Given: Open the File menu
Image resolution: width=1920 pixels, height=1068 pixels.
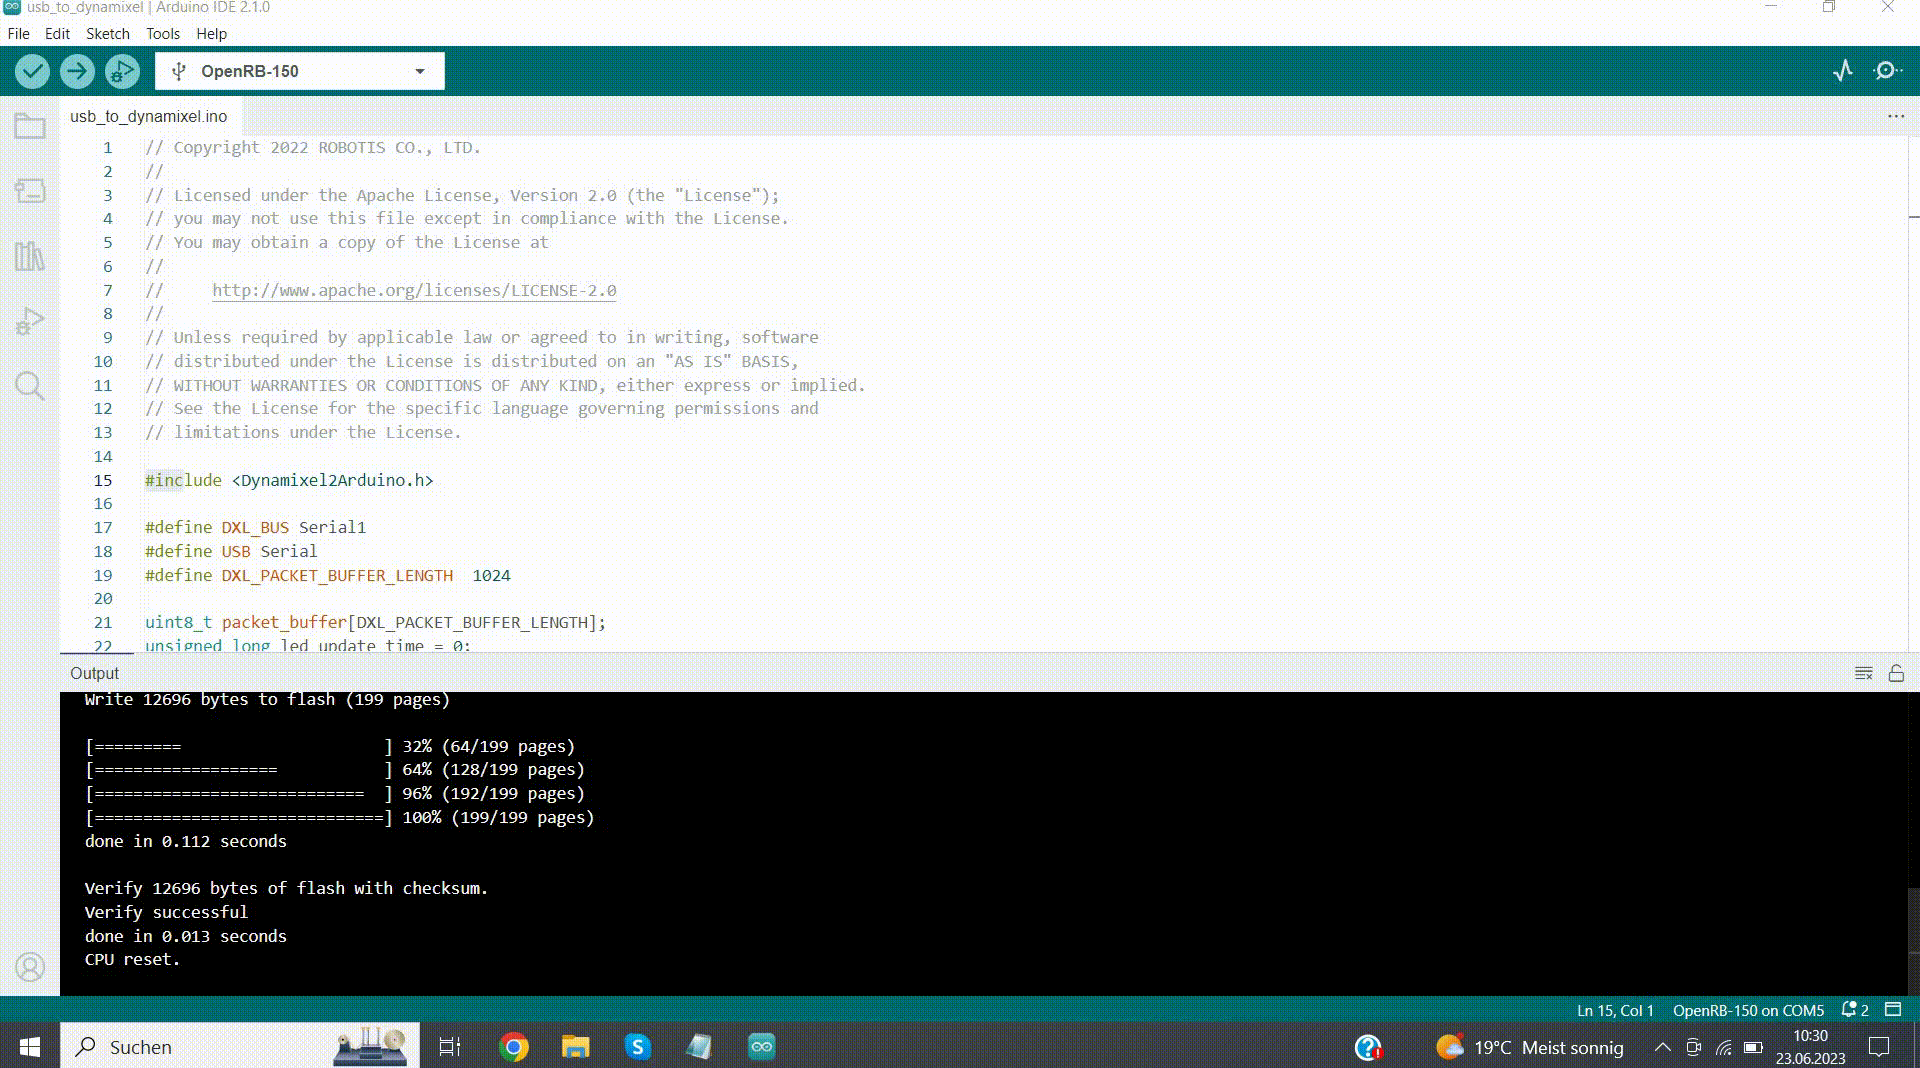Looking at the screenshot, I should (x=18, y=33).
